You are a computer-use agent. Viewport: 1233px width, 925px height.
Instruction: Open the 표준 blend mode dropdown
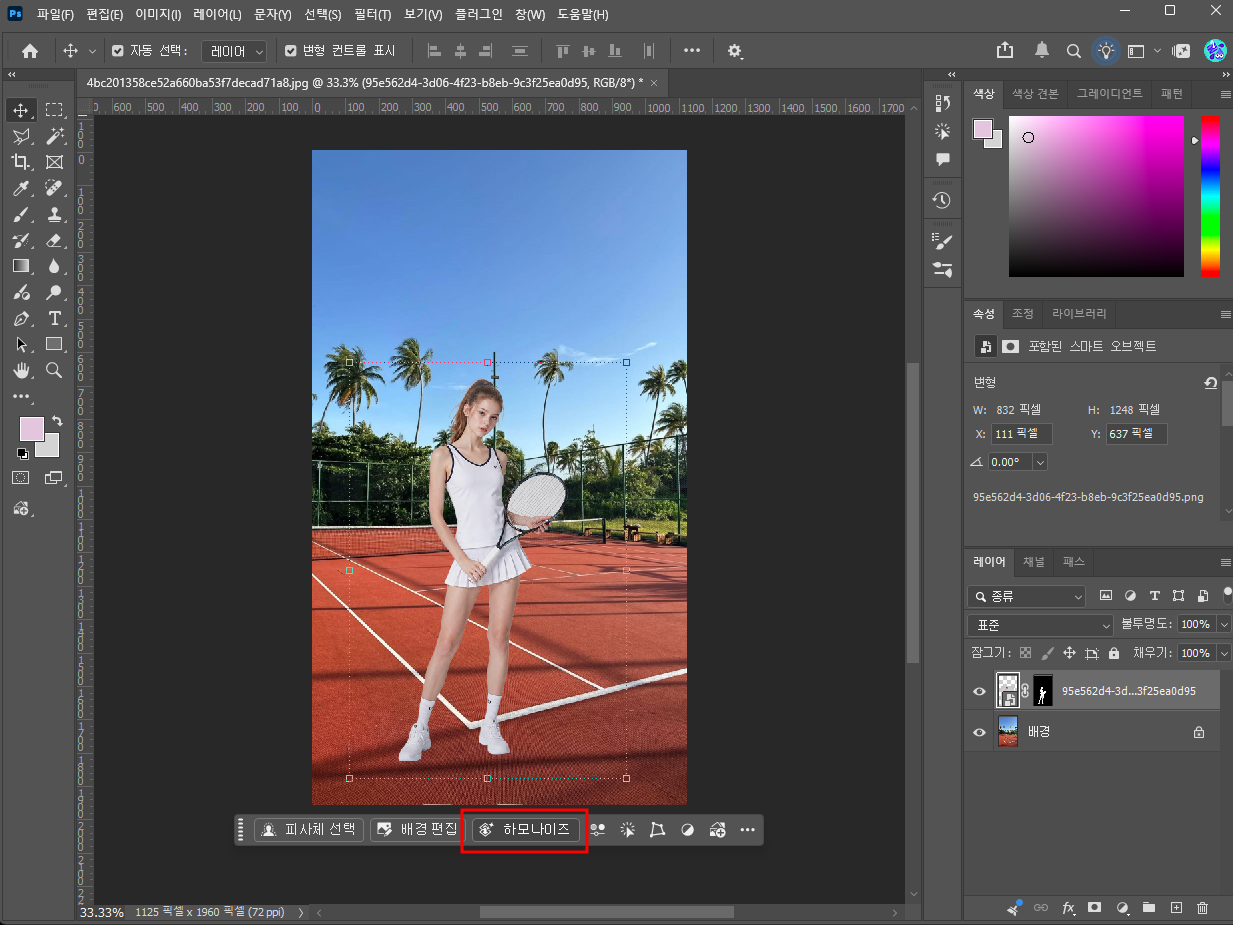coord(1040,625)
